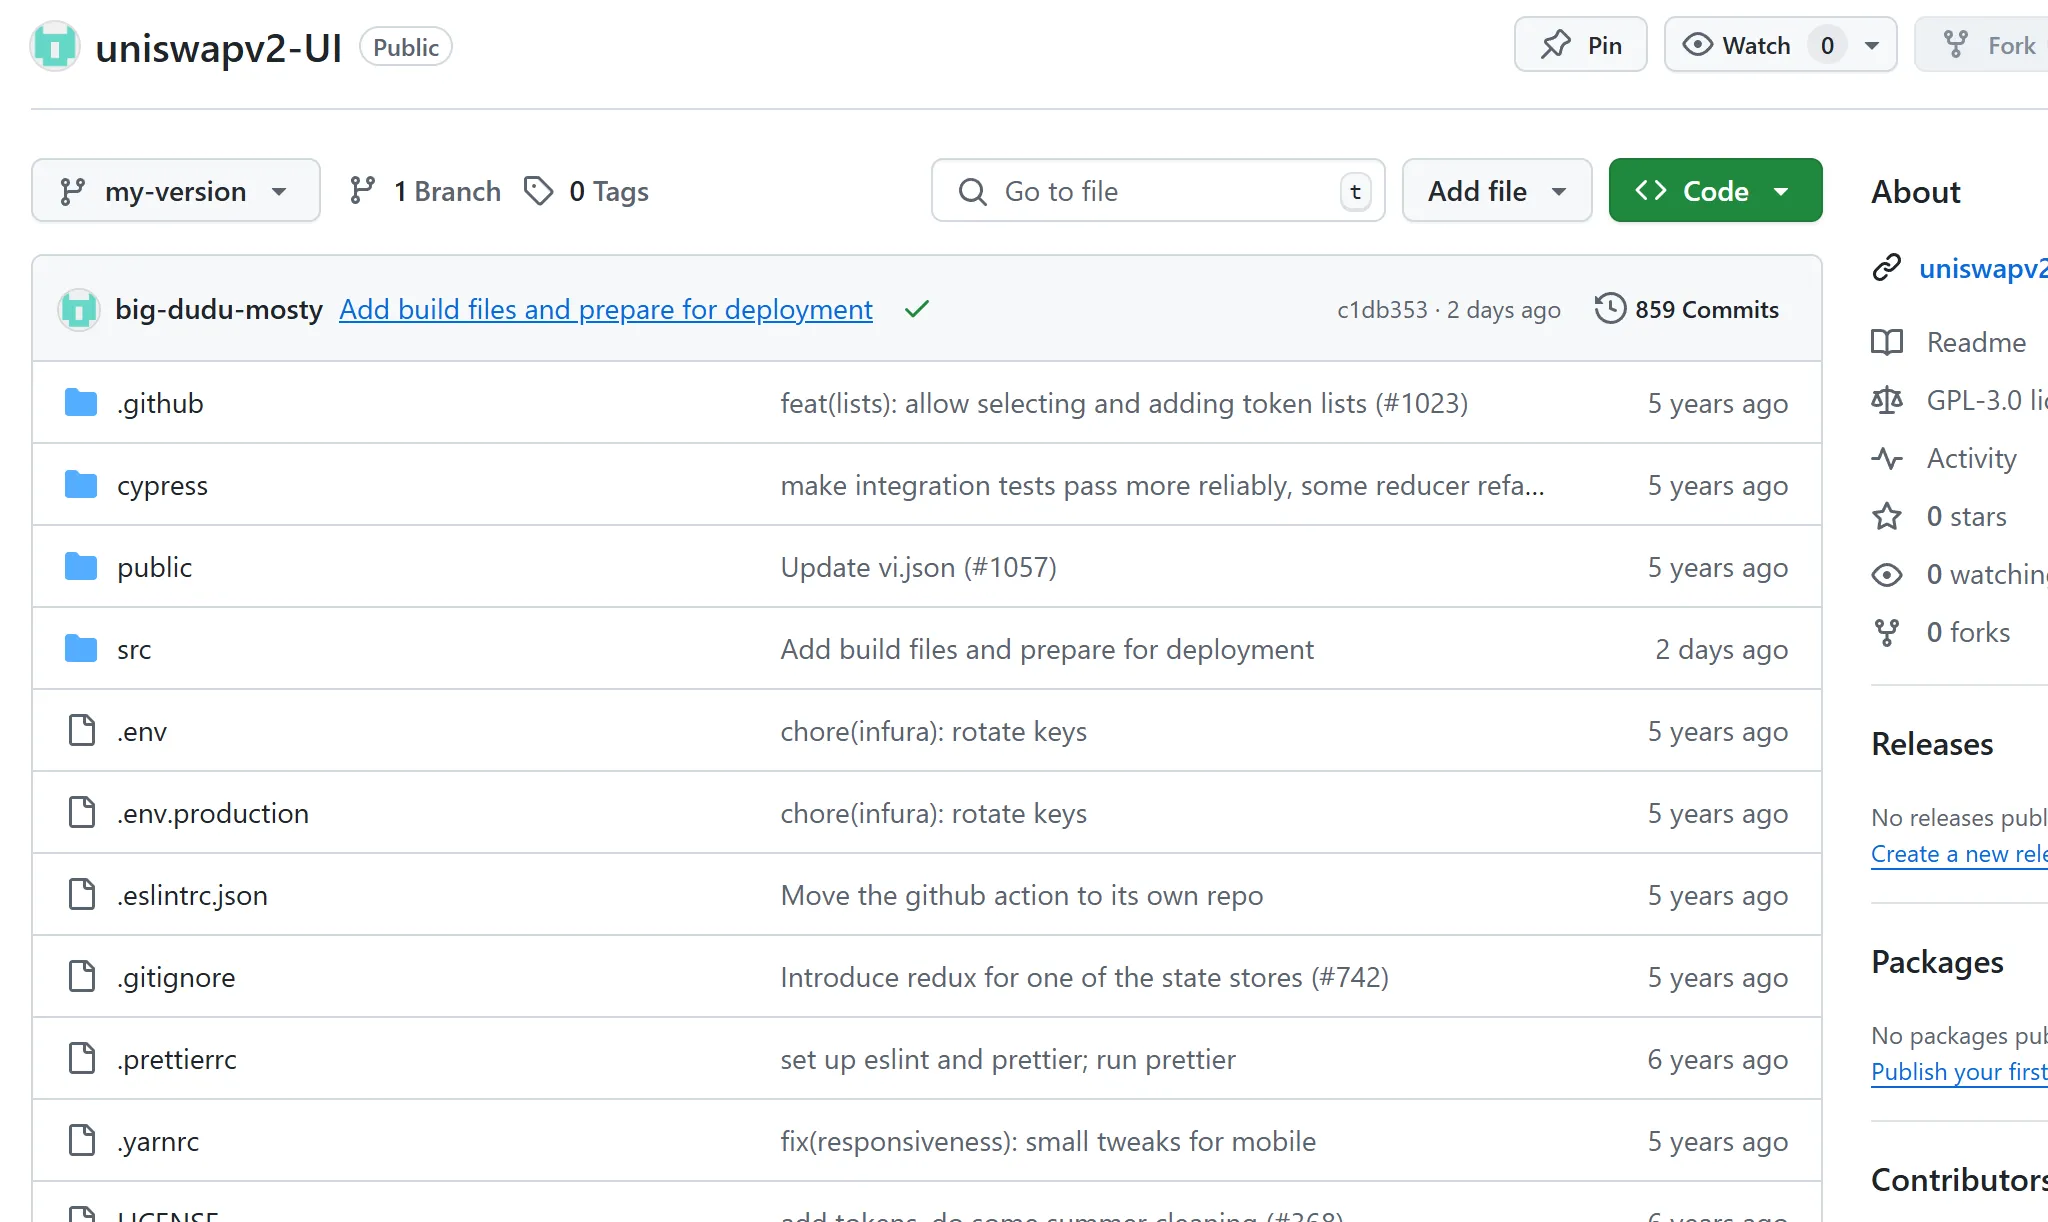The height and width of the screenshot is (1222, 2048).
Task: Open commit history clock icon
Action: tap(1610, 308)
